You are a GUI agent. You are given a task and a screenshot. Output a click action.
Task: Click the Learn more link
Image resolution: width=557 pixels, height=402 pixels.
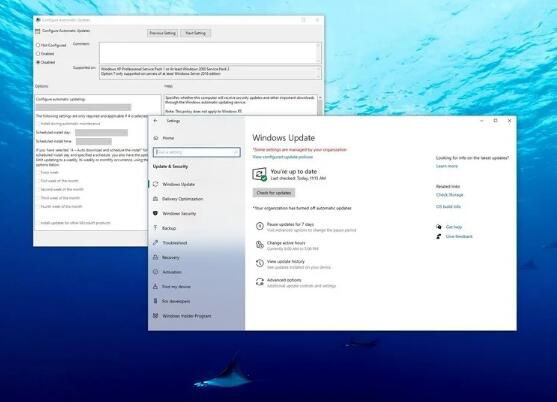pos(447,166)
